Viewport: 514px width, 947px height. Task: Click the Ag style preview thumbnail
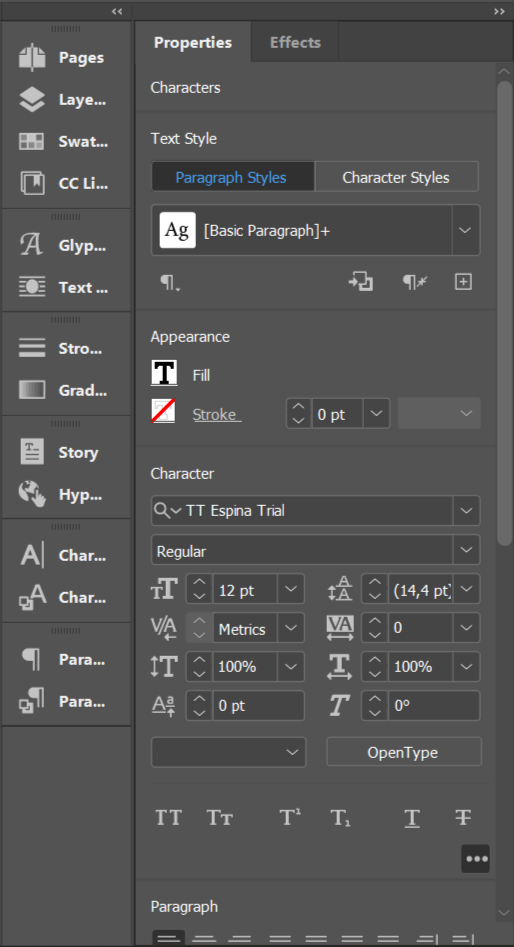click(x=178, y=230)
